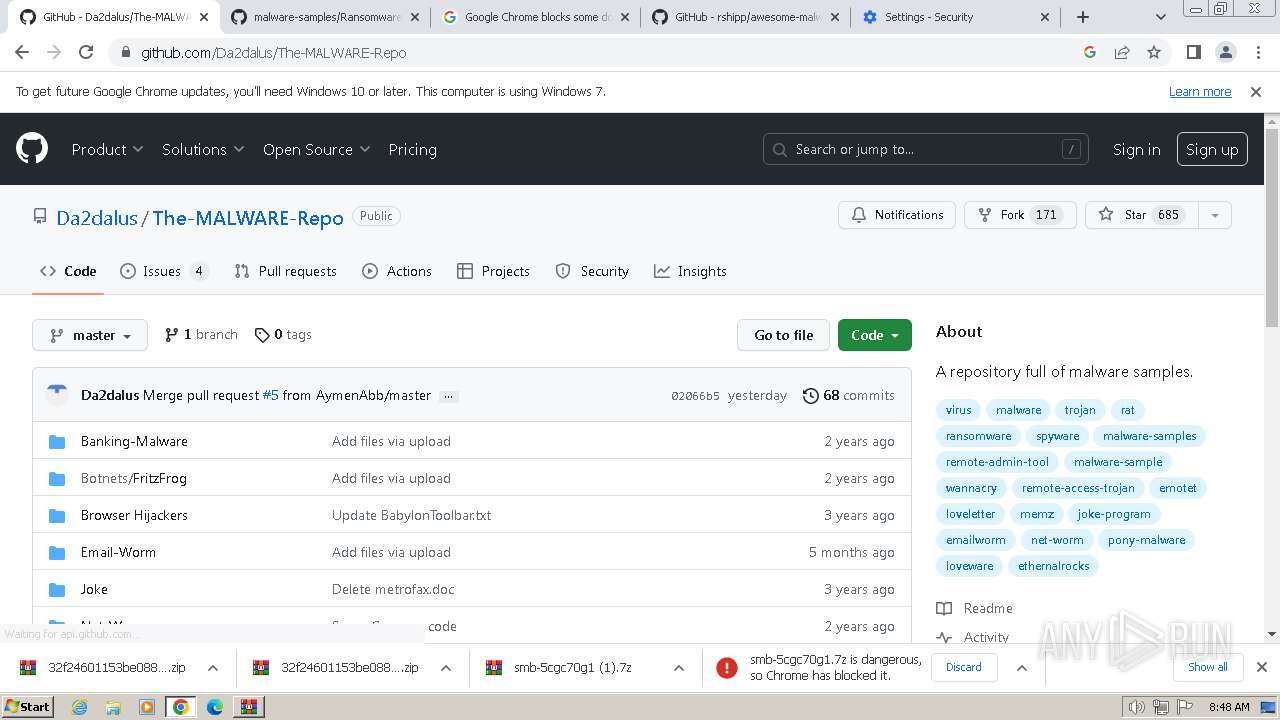Click the commit history clock icon
This screenshot has height=720, width=1280.
coord(811,395)
